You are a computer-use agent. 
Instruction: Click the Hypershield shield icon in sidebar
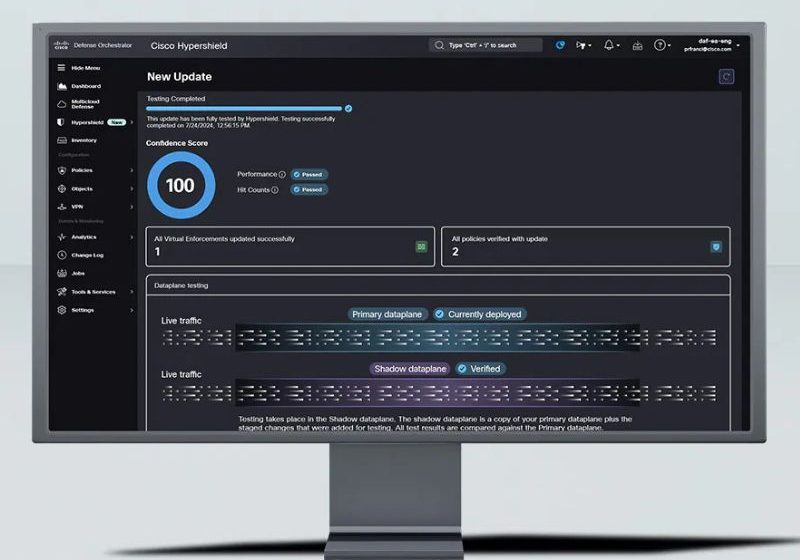61,122
